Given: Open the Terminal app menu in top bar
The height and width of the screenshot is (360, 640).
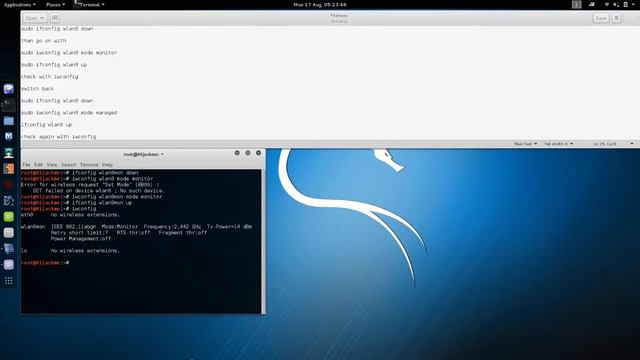Looking at the screenshot, I should (x=89, y=4).
